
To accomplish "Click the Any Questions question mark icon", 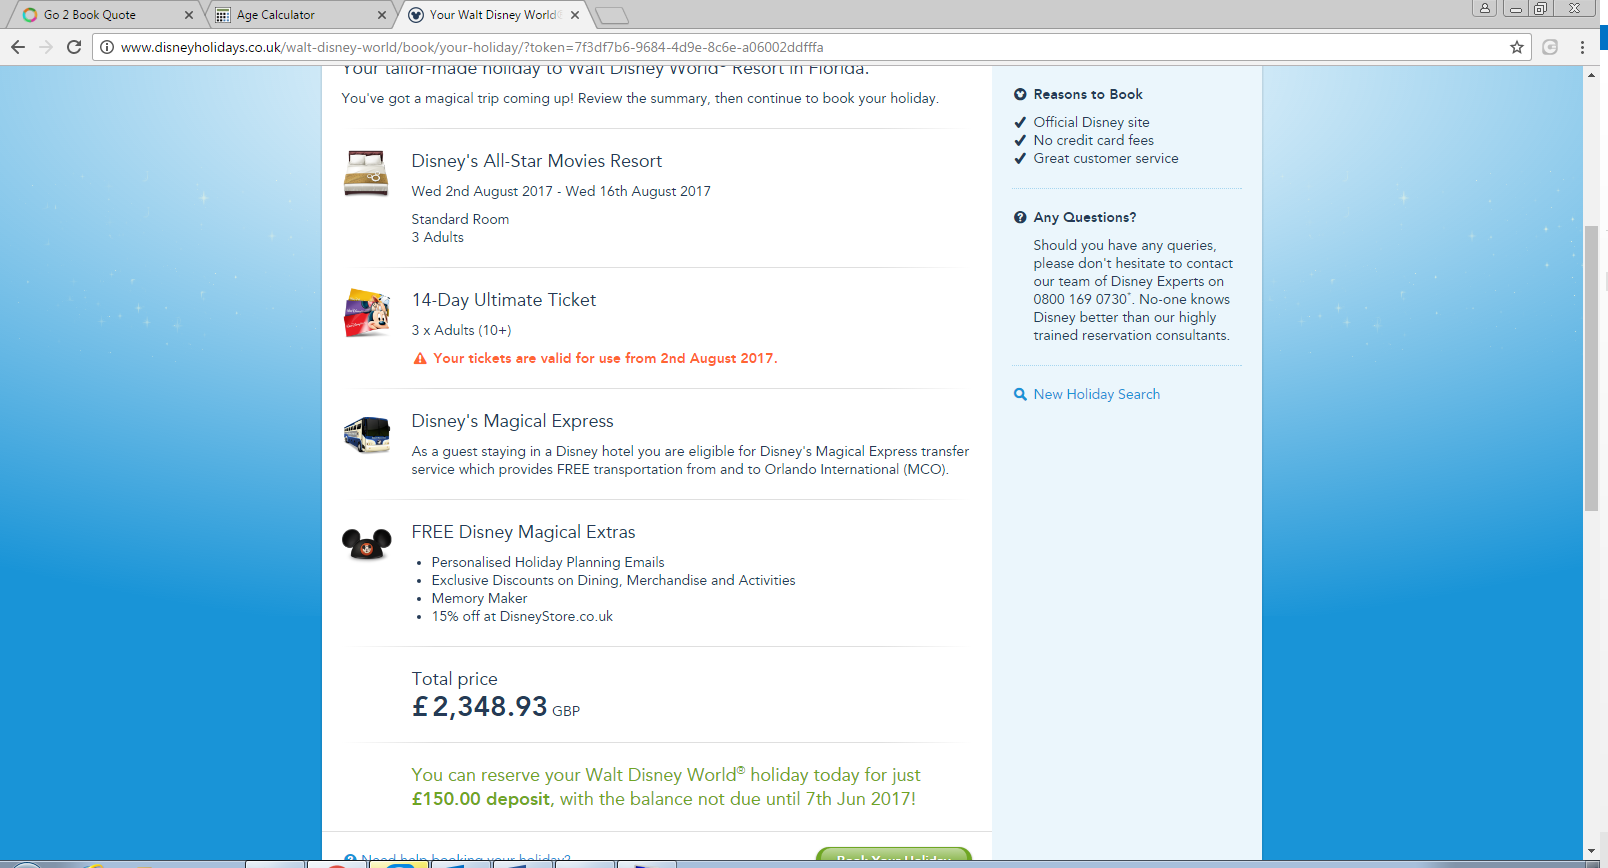I will coord(1020,217).
